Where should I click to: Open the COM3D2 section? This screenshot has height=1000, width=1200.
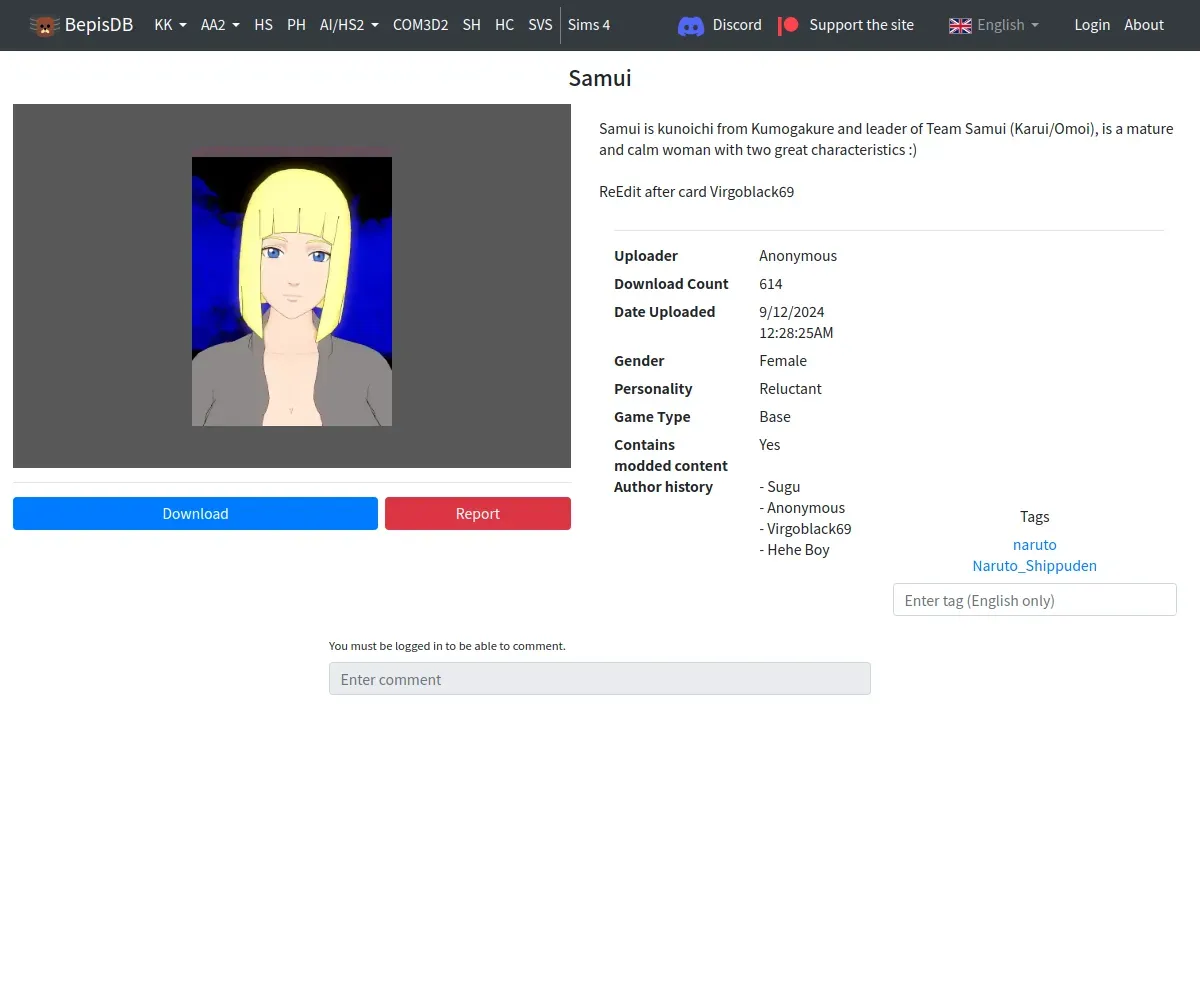click(420, 25)
